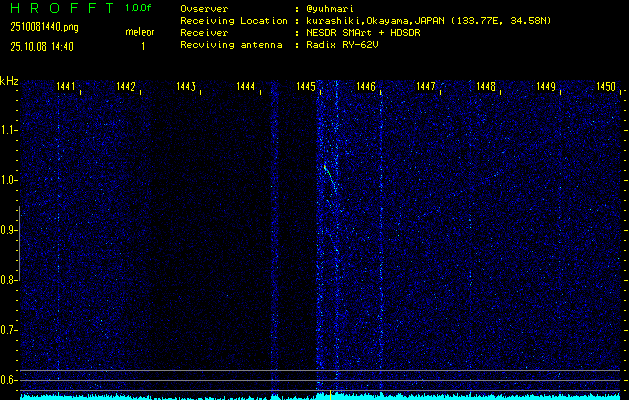Click the 1448 time axis label
Image resolution: width=629 pixels, height=400 pixels.
(486, 86)
